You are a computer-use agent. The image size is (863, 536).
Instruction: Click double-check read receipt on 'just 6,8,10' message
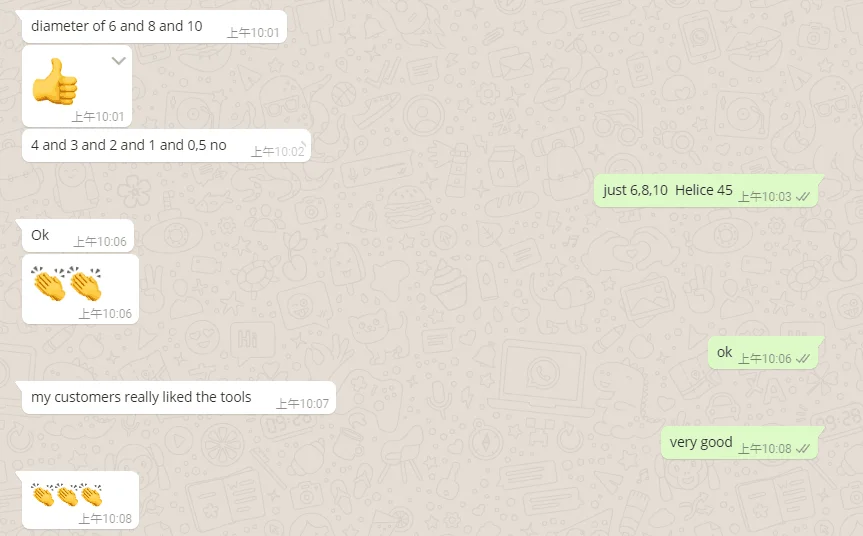(x=803, y=197)
